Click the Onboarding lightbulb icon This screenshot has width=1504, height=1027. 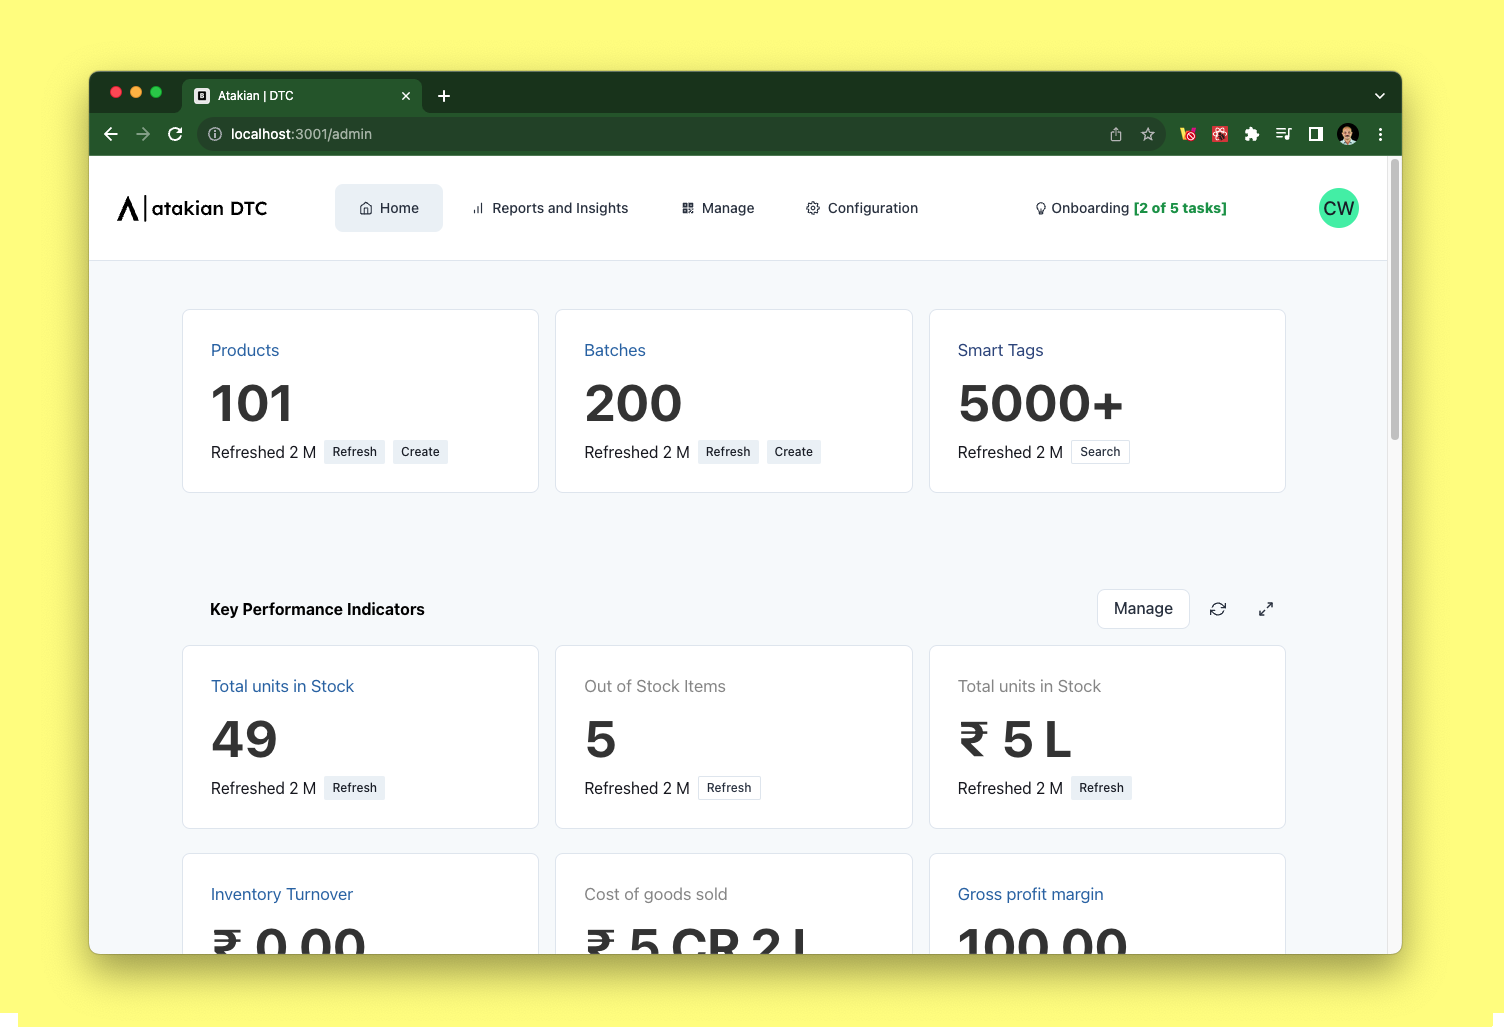pyautogui.click(x=1040, y=208)
